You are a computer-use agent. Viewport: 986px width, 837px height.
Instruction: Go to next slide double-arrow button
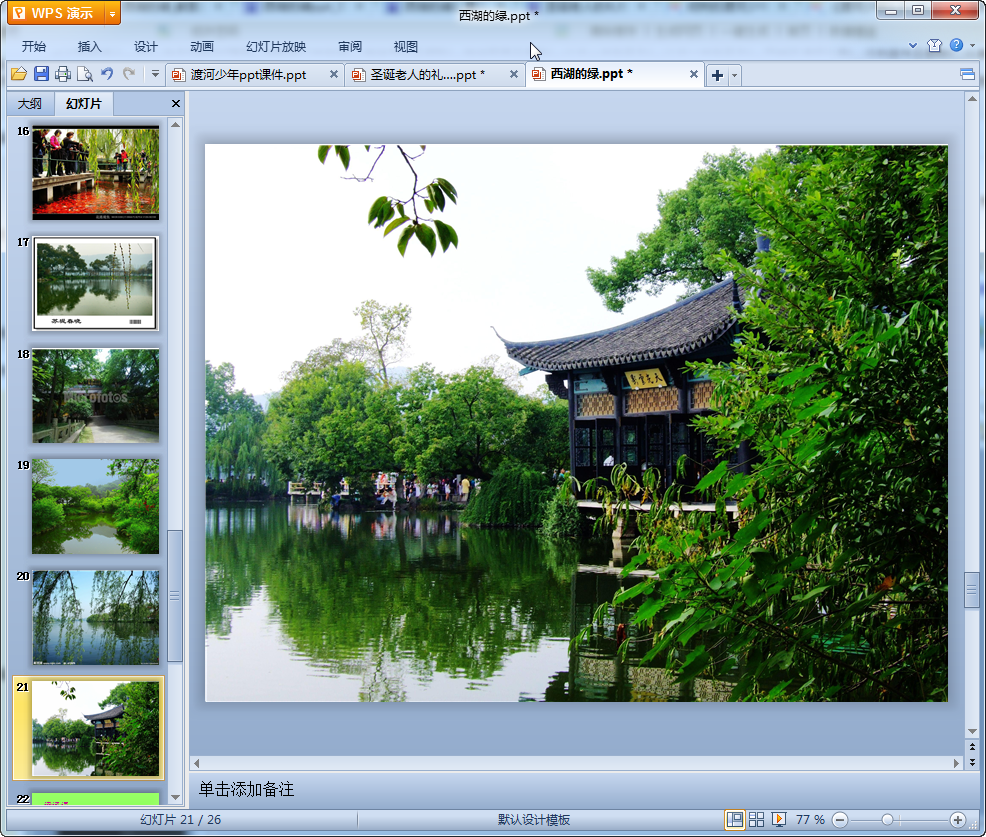tap(972, 762)
